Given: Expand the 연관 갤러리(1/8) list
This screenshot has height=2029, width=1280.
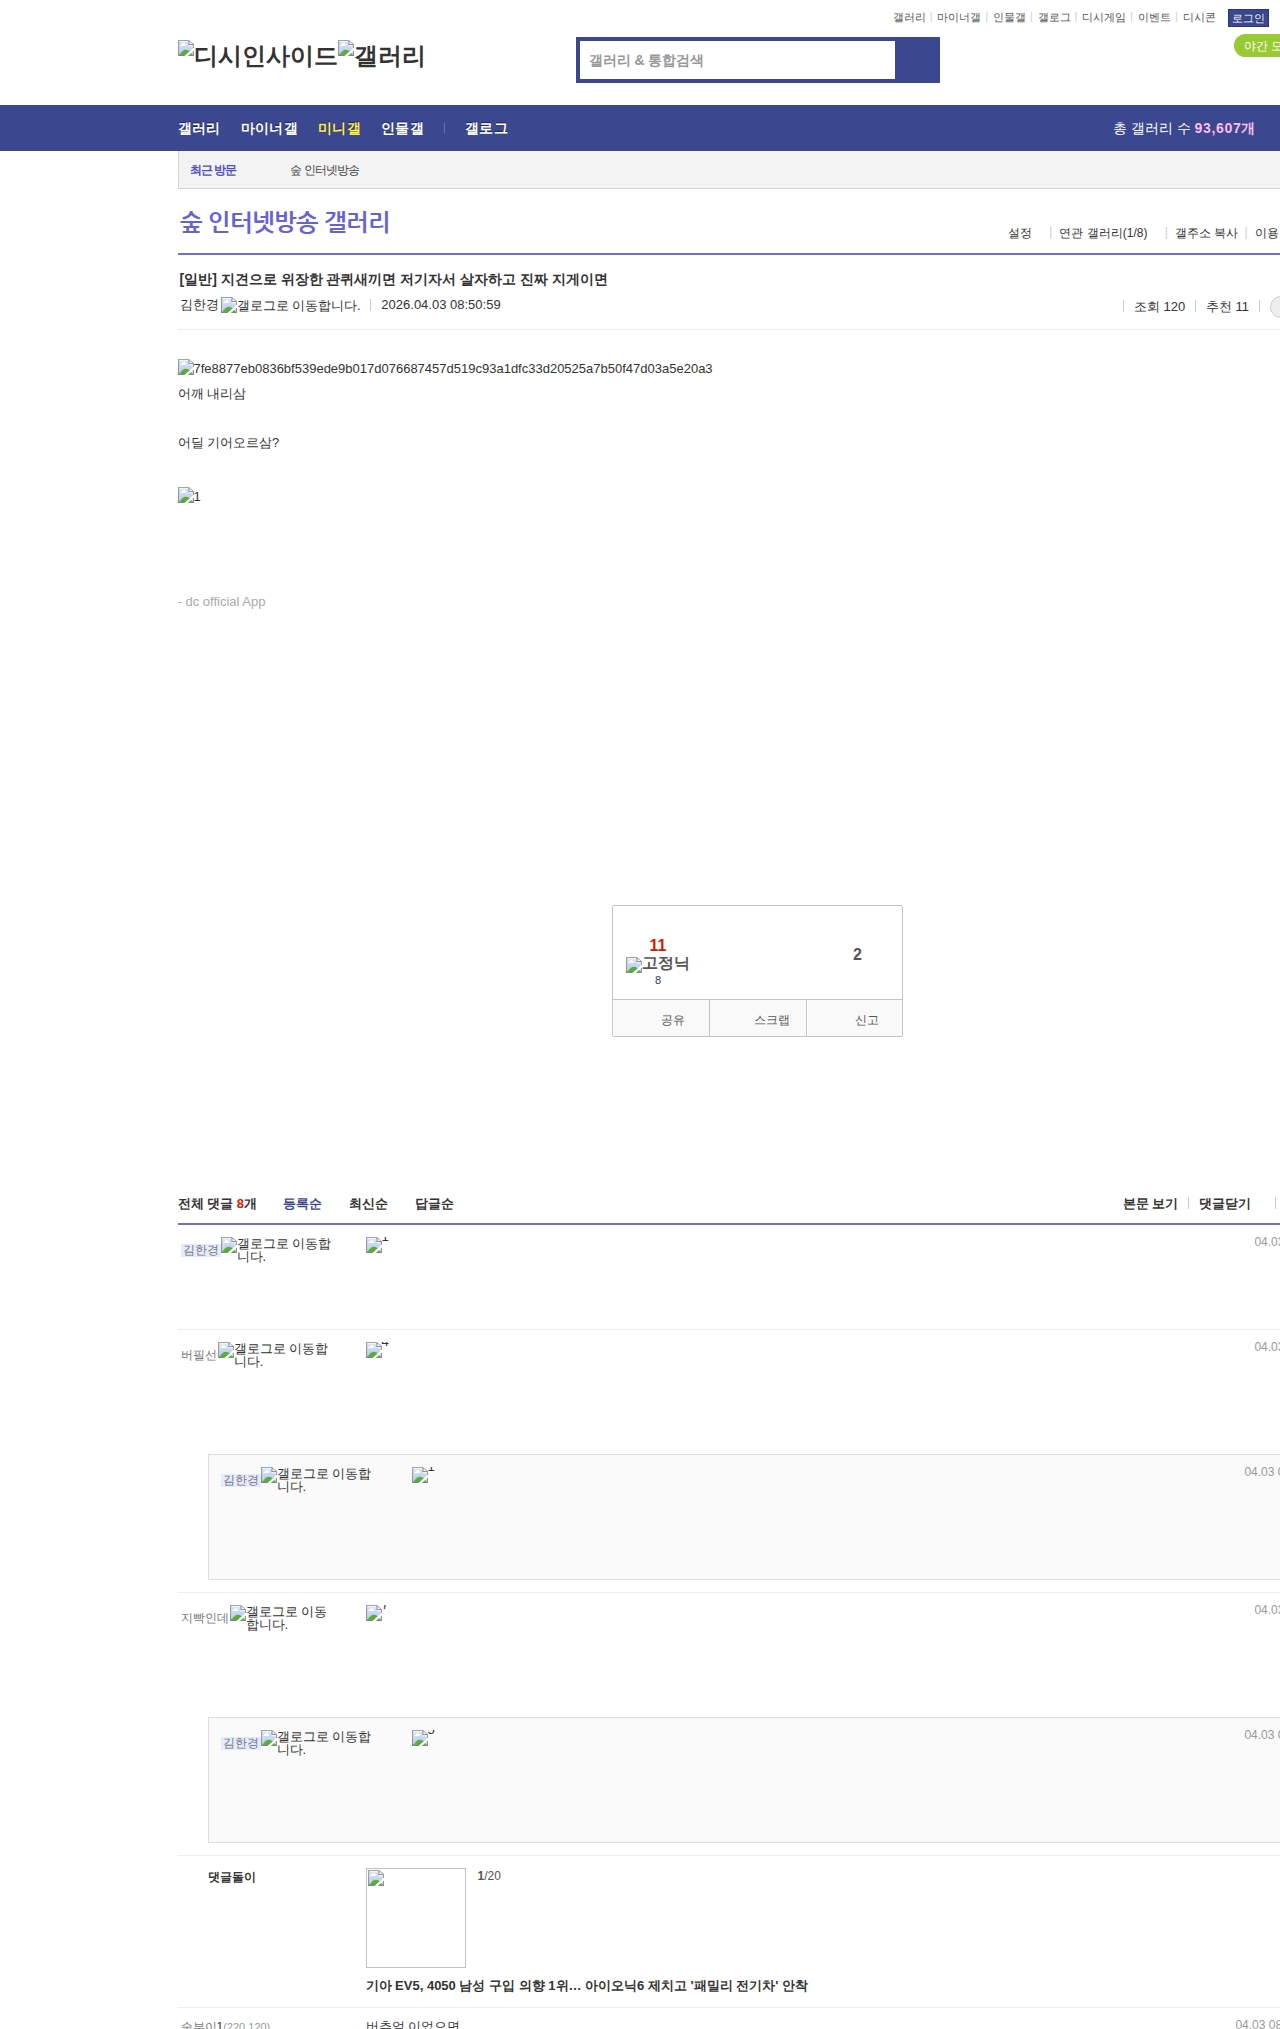Looking at the screenshot, I should (1103, 233).
